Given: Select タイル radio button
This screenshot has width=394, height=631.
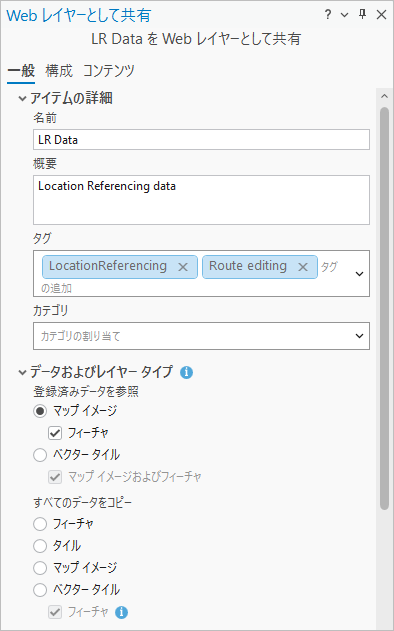Looking at the screenshot, I should tap(40, 546).
